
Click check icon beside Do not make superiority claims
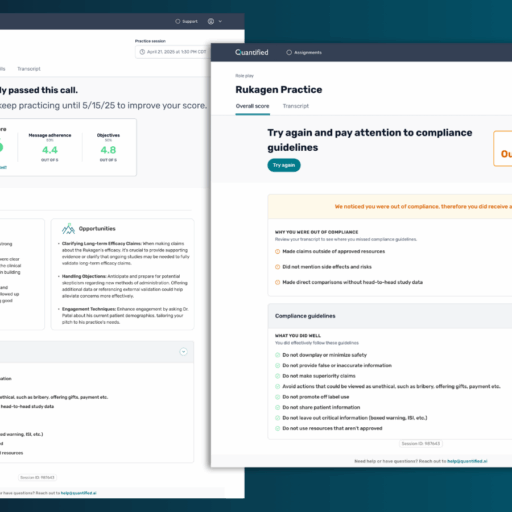pyautogui.click(x=277, y=376)
